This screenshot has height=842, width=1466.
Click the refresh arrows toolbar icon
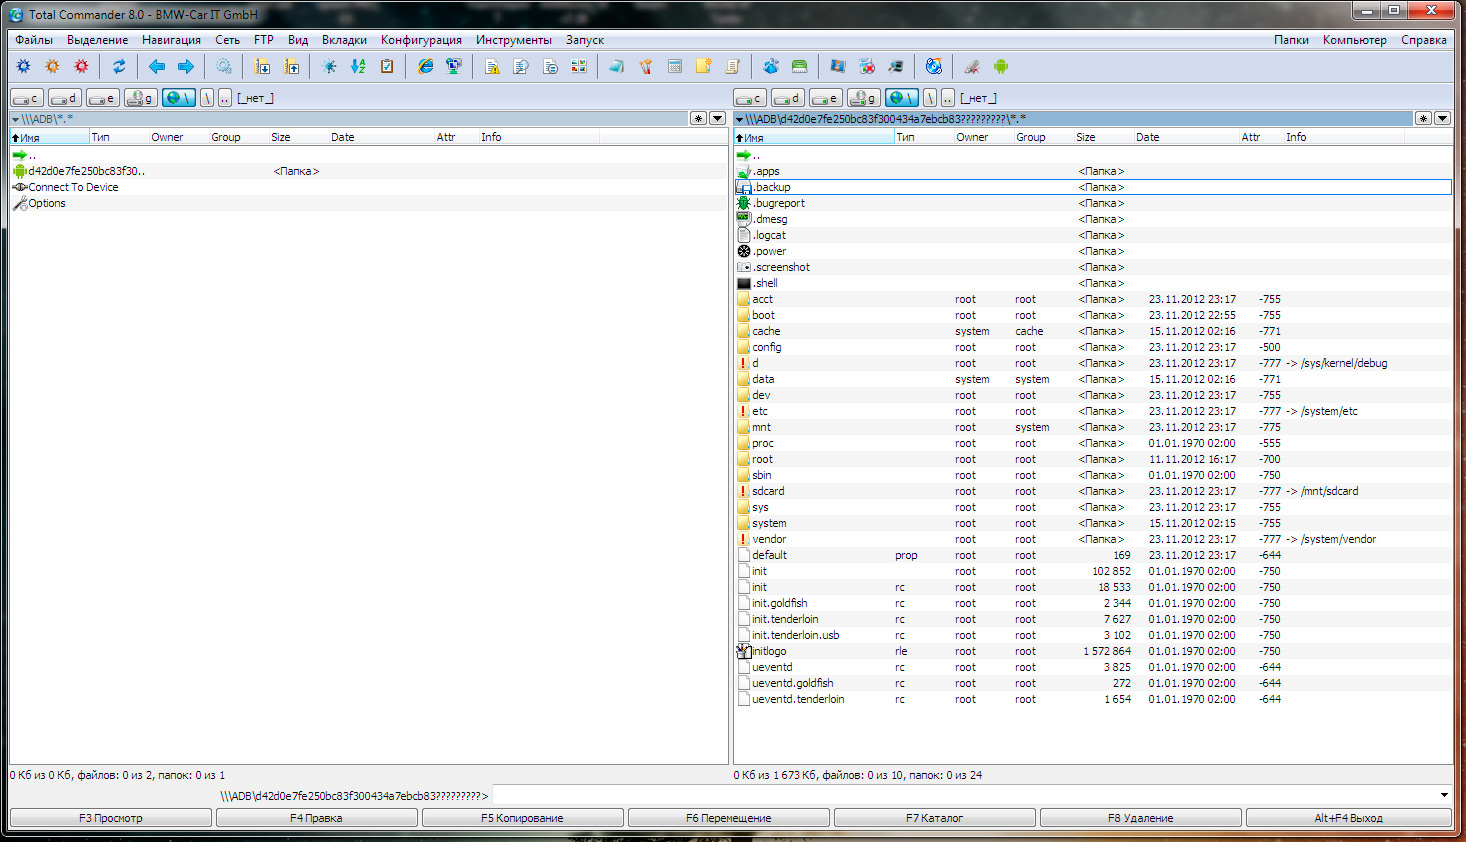click(x=119, y=67)
